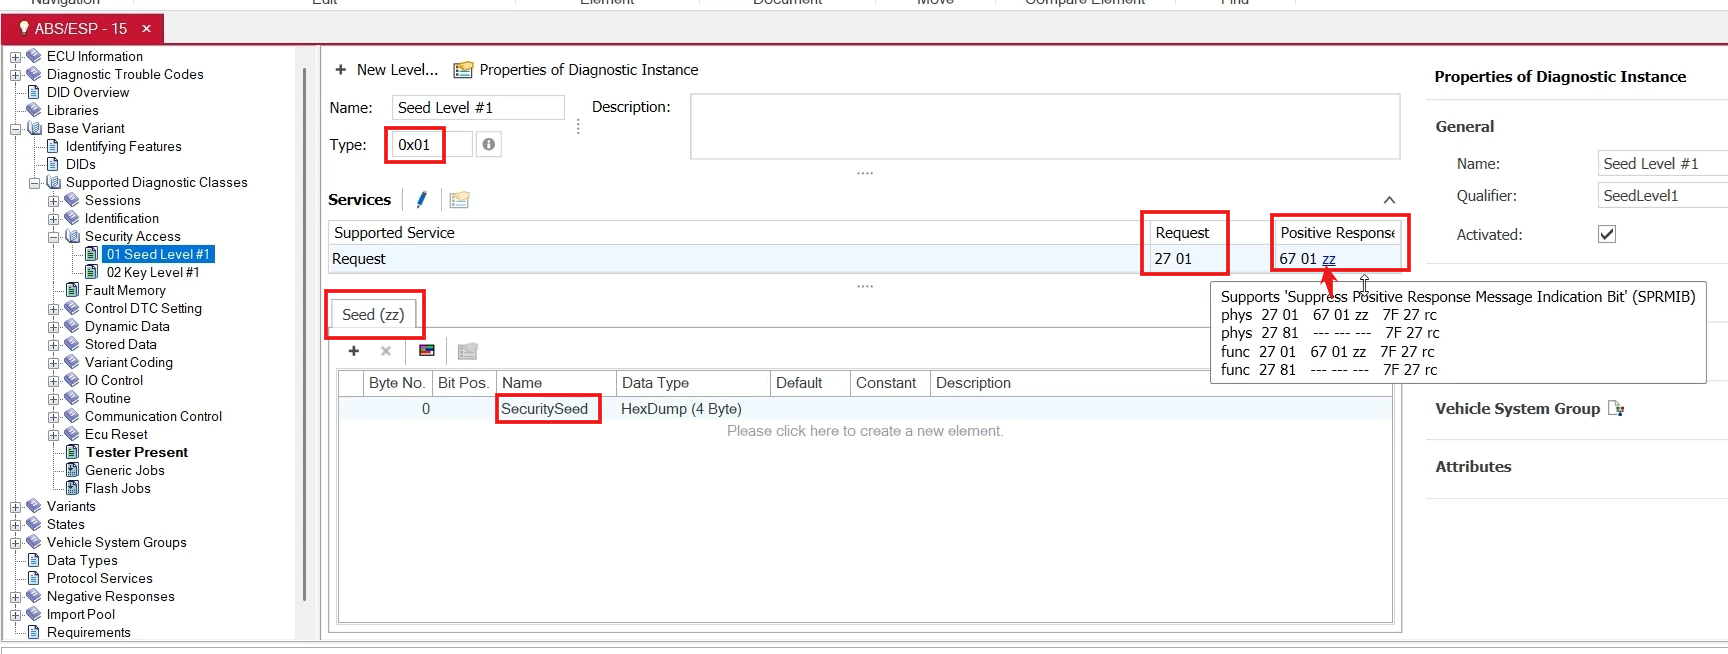The image size is (1728, 654).
Task: Click the Libraries book icon
Action: click(34, 110)
